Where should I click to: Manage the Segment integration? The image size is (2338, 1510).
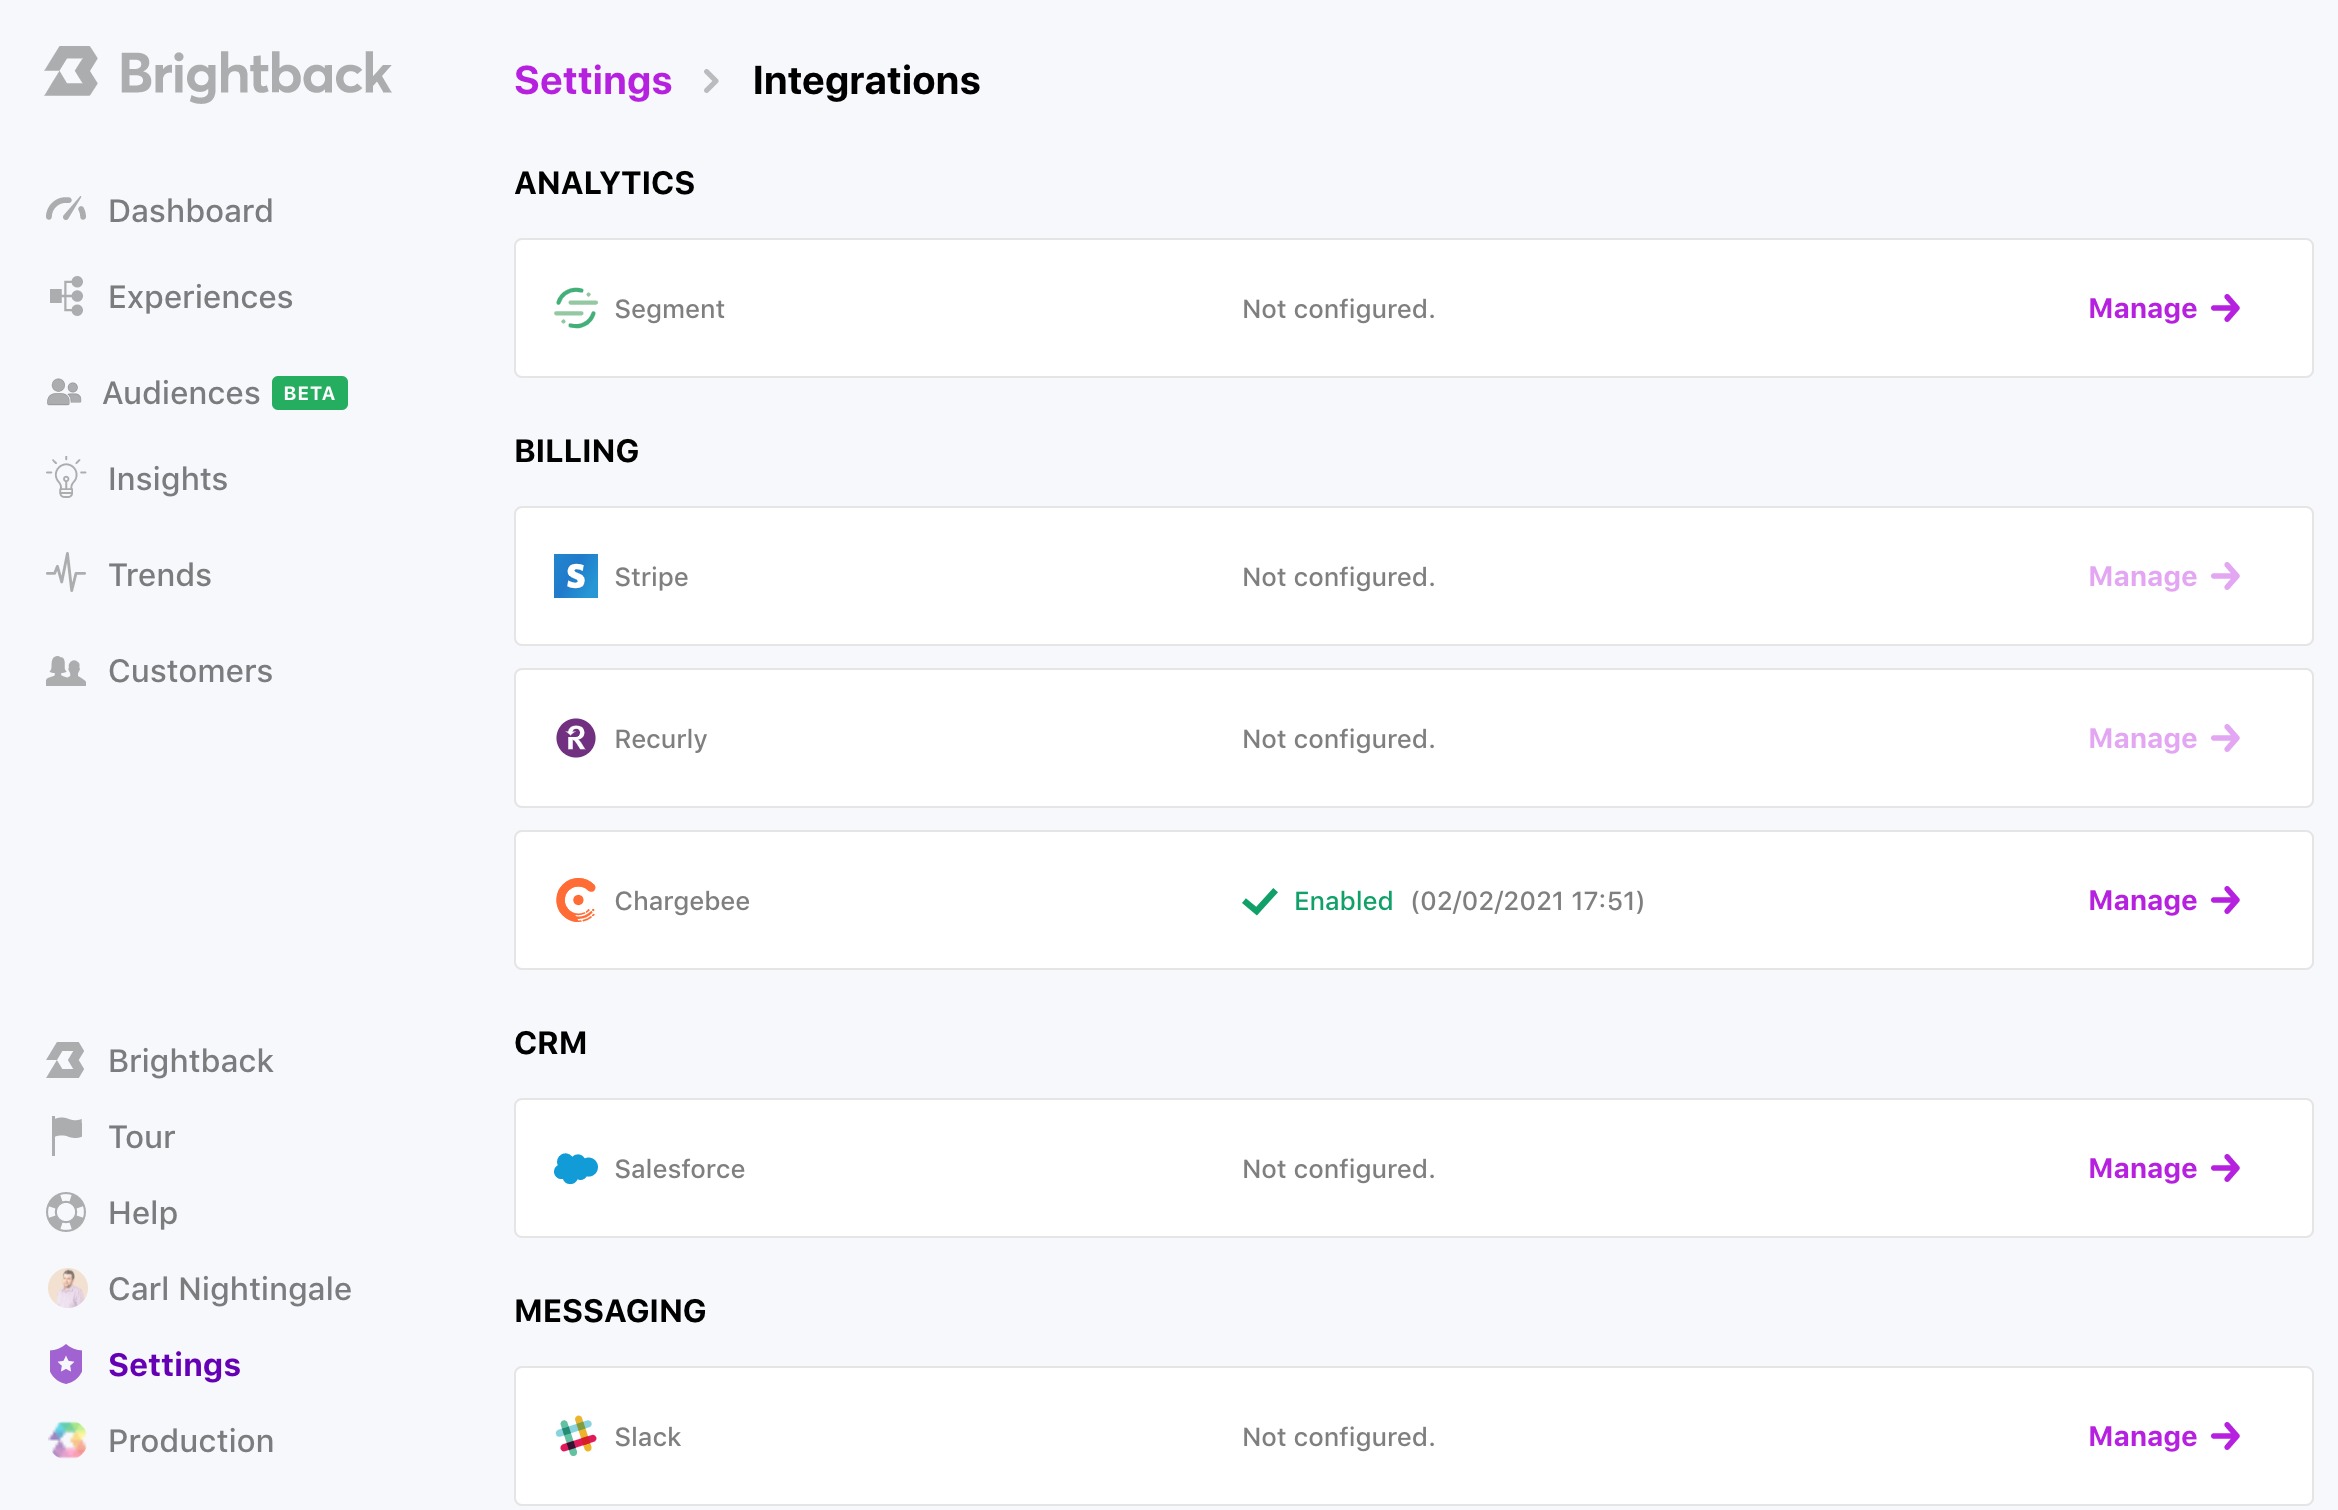(x=2163, y=308)
